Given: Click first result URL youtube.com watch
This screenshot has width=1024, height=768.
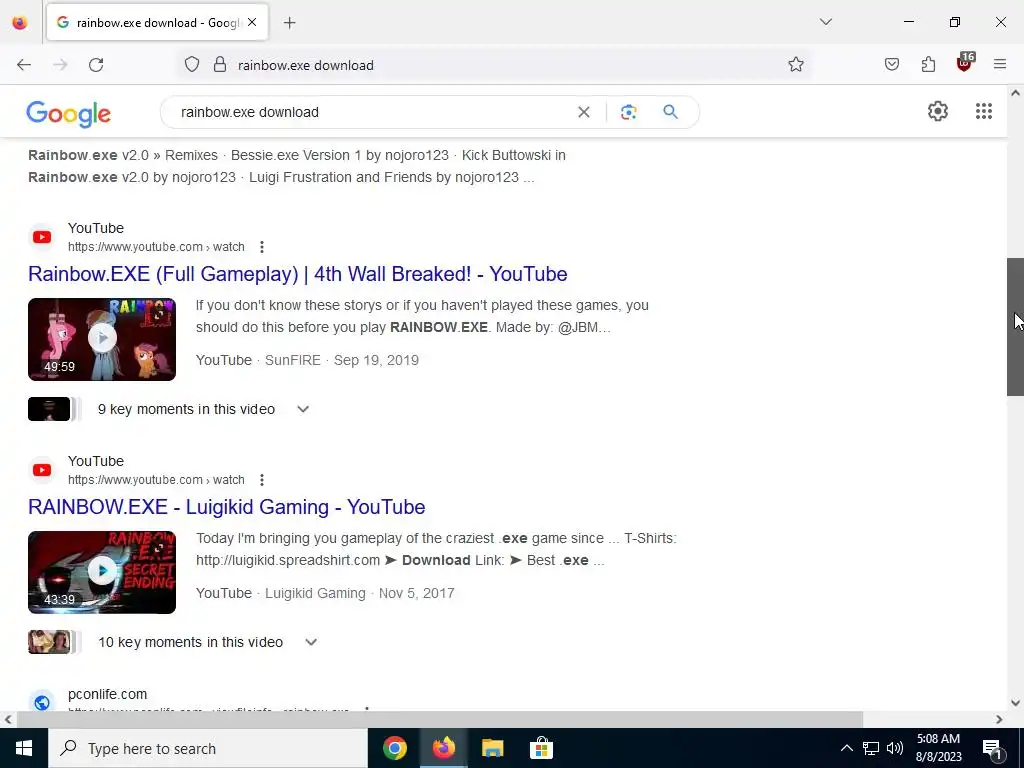Looking at the screenshot, I should pos(156,247).
